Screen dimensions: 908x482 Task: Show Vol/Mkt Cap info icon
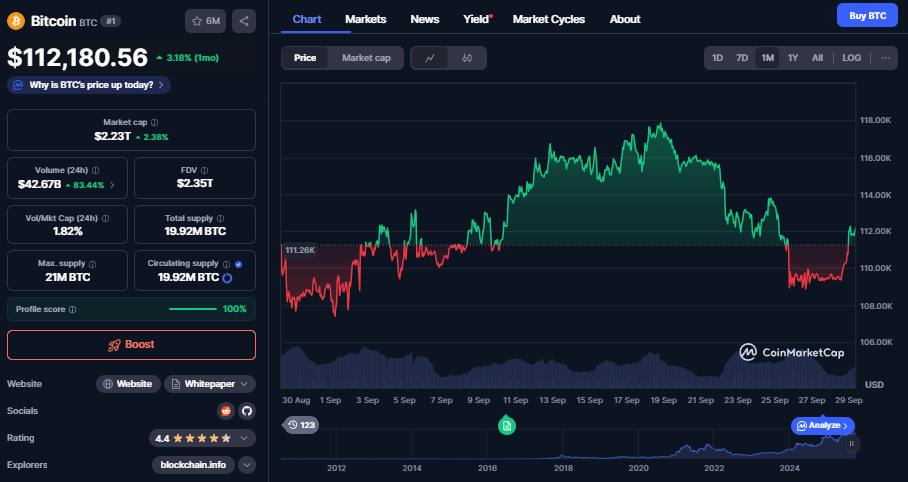coord(105,218)
